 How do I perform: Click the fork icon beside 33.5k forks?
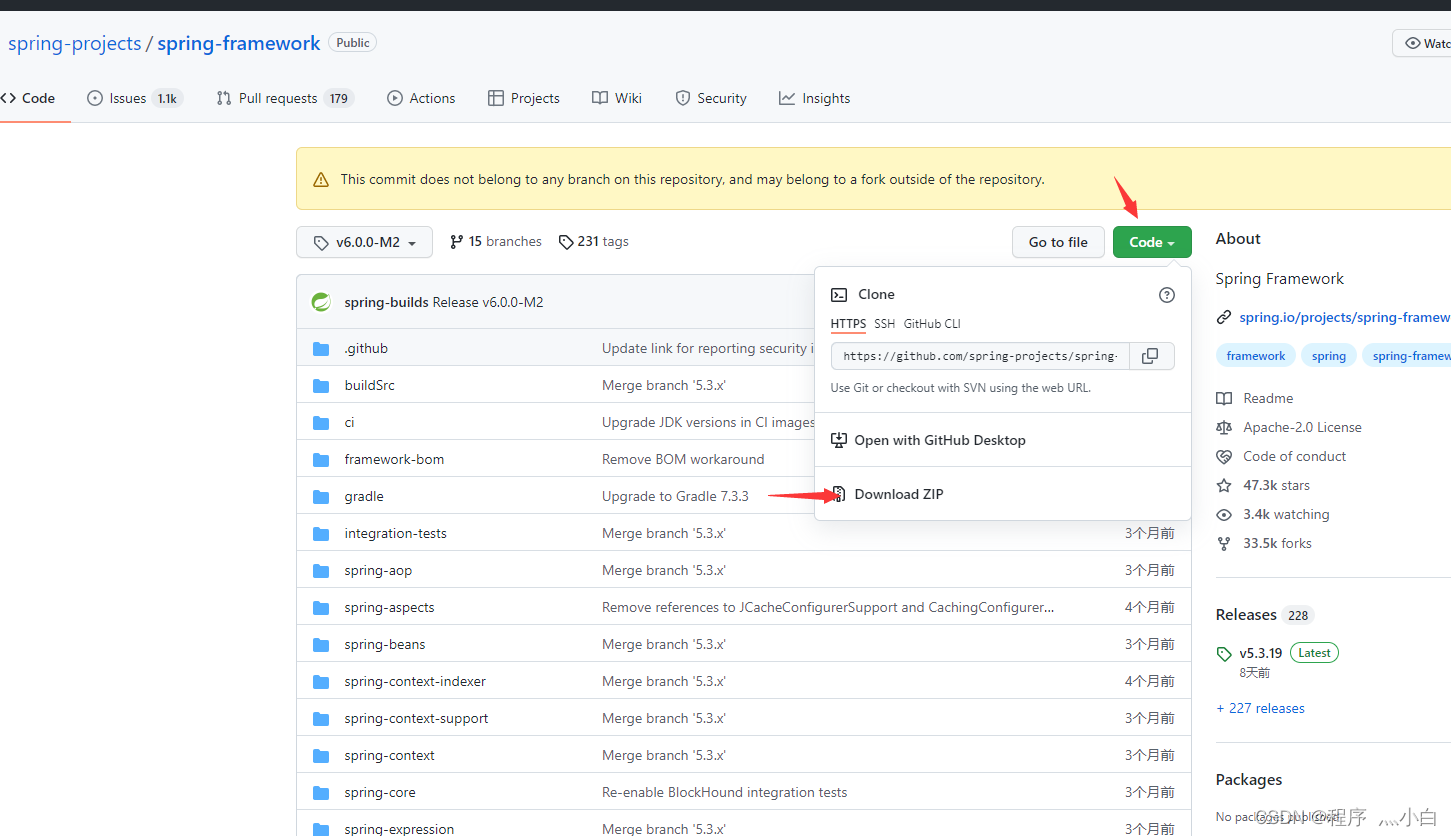click(x=1224, y=543)
